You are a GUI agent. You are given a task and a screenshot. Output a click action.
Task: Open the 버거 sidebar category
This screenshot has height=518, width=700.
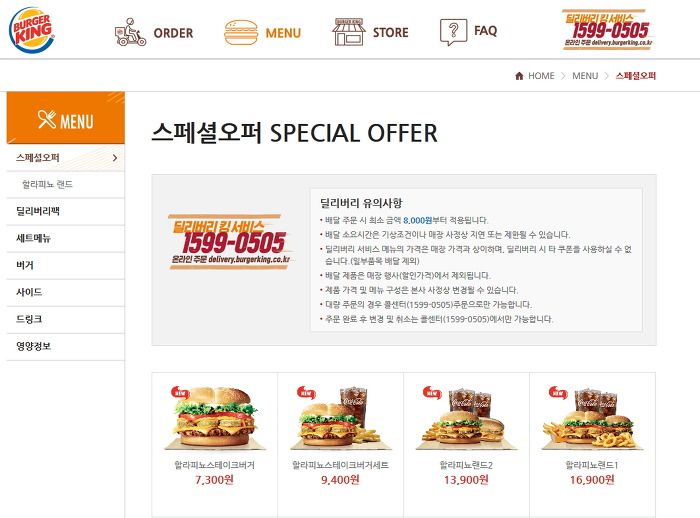pos(25,265)
